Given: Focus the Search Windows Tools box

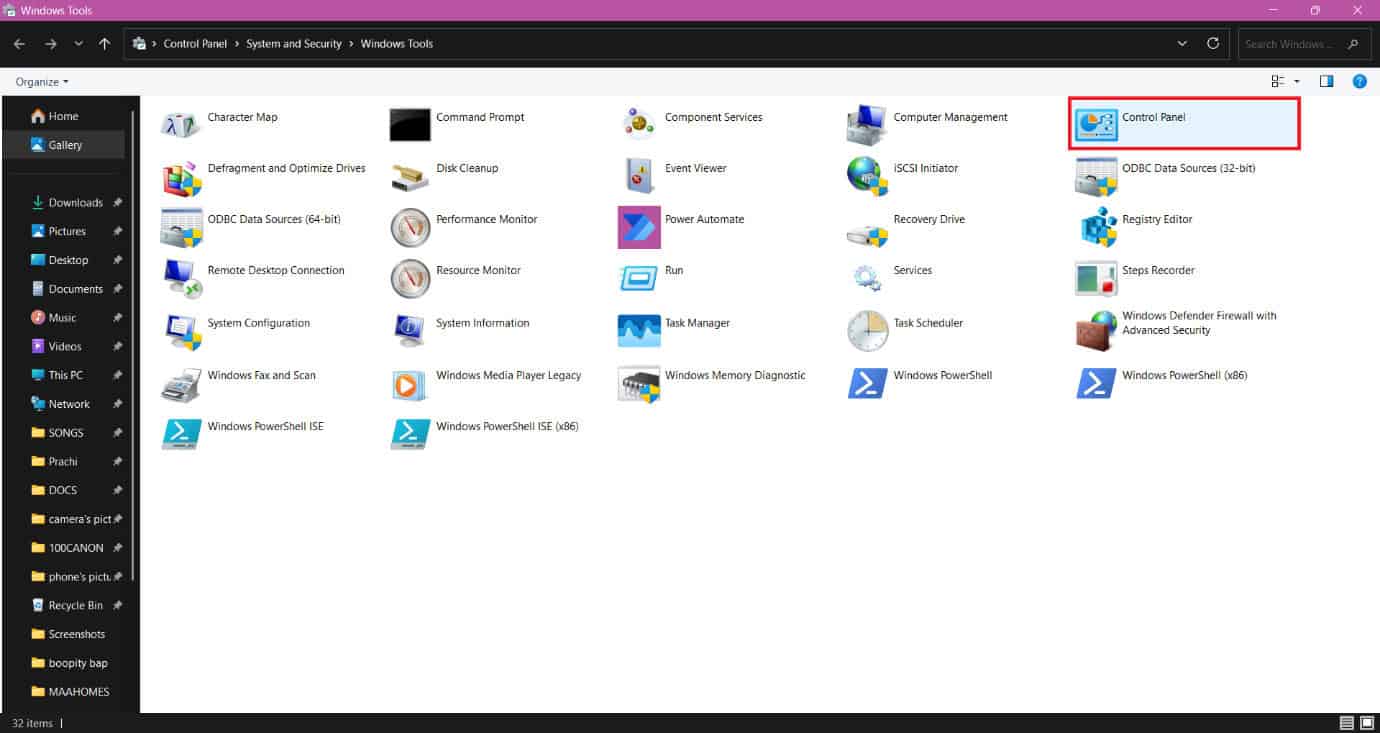Looking at the screenshot, I should (x=1304, y=44).
